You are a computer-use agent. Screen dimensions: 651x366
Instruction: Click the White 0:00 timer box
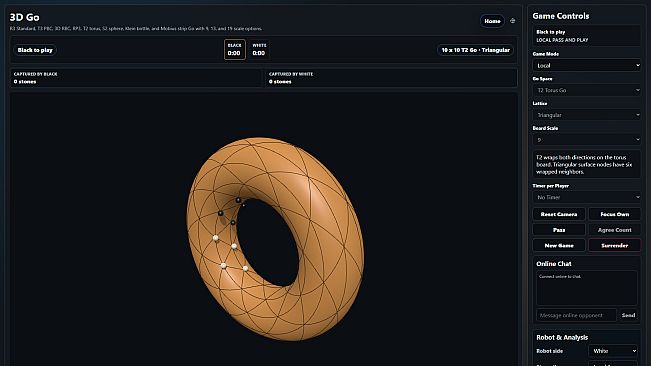click(x=259, y=49)
